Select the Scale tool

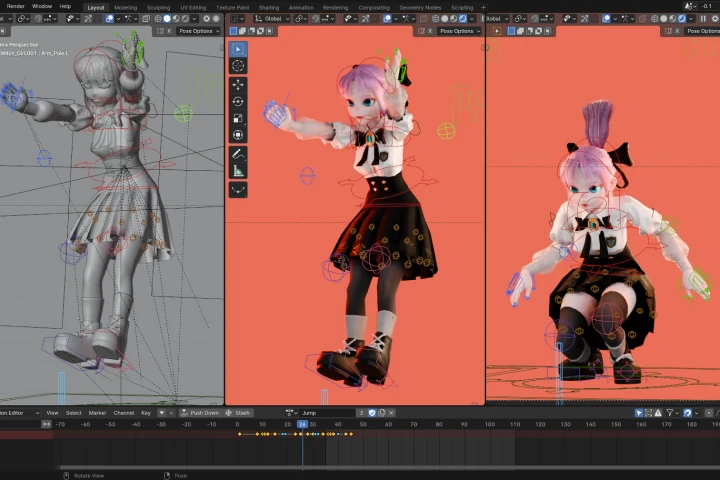pos(238,119)
